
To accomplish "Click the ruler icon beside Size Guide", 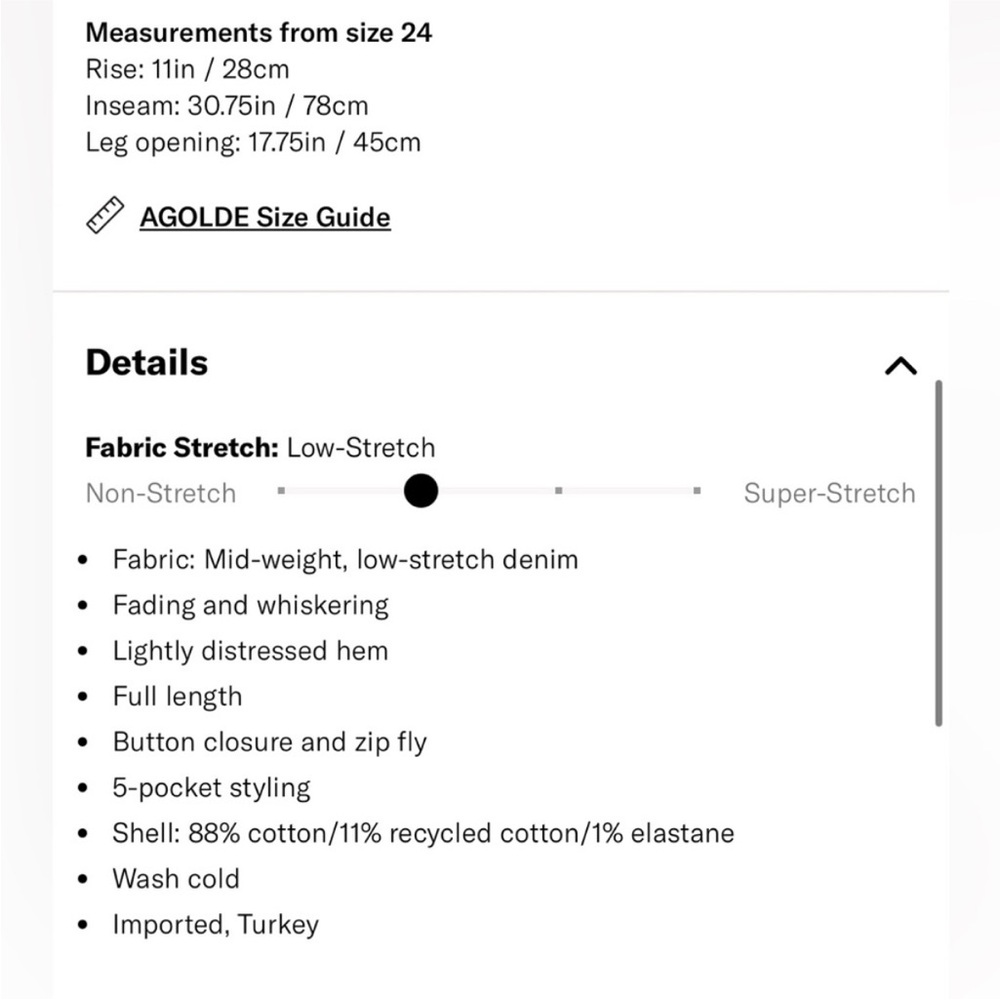I will pyautogui.click(x=104, y=216).
